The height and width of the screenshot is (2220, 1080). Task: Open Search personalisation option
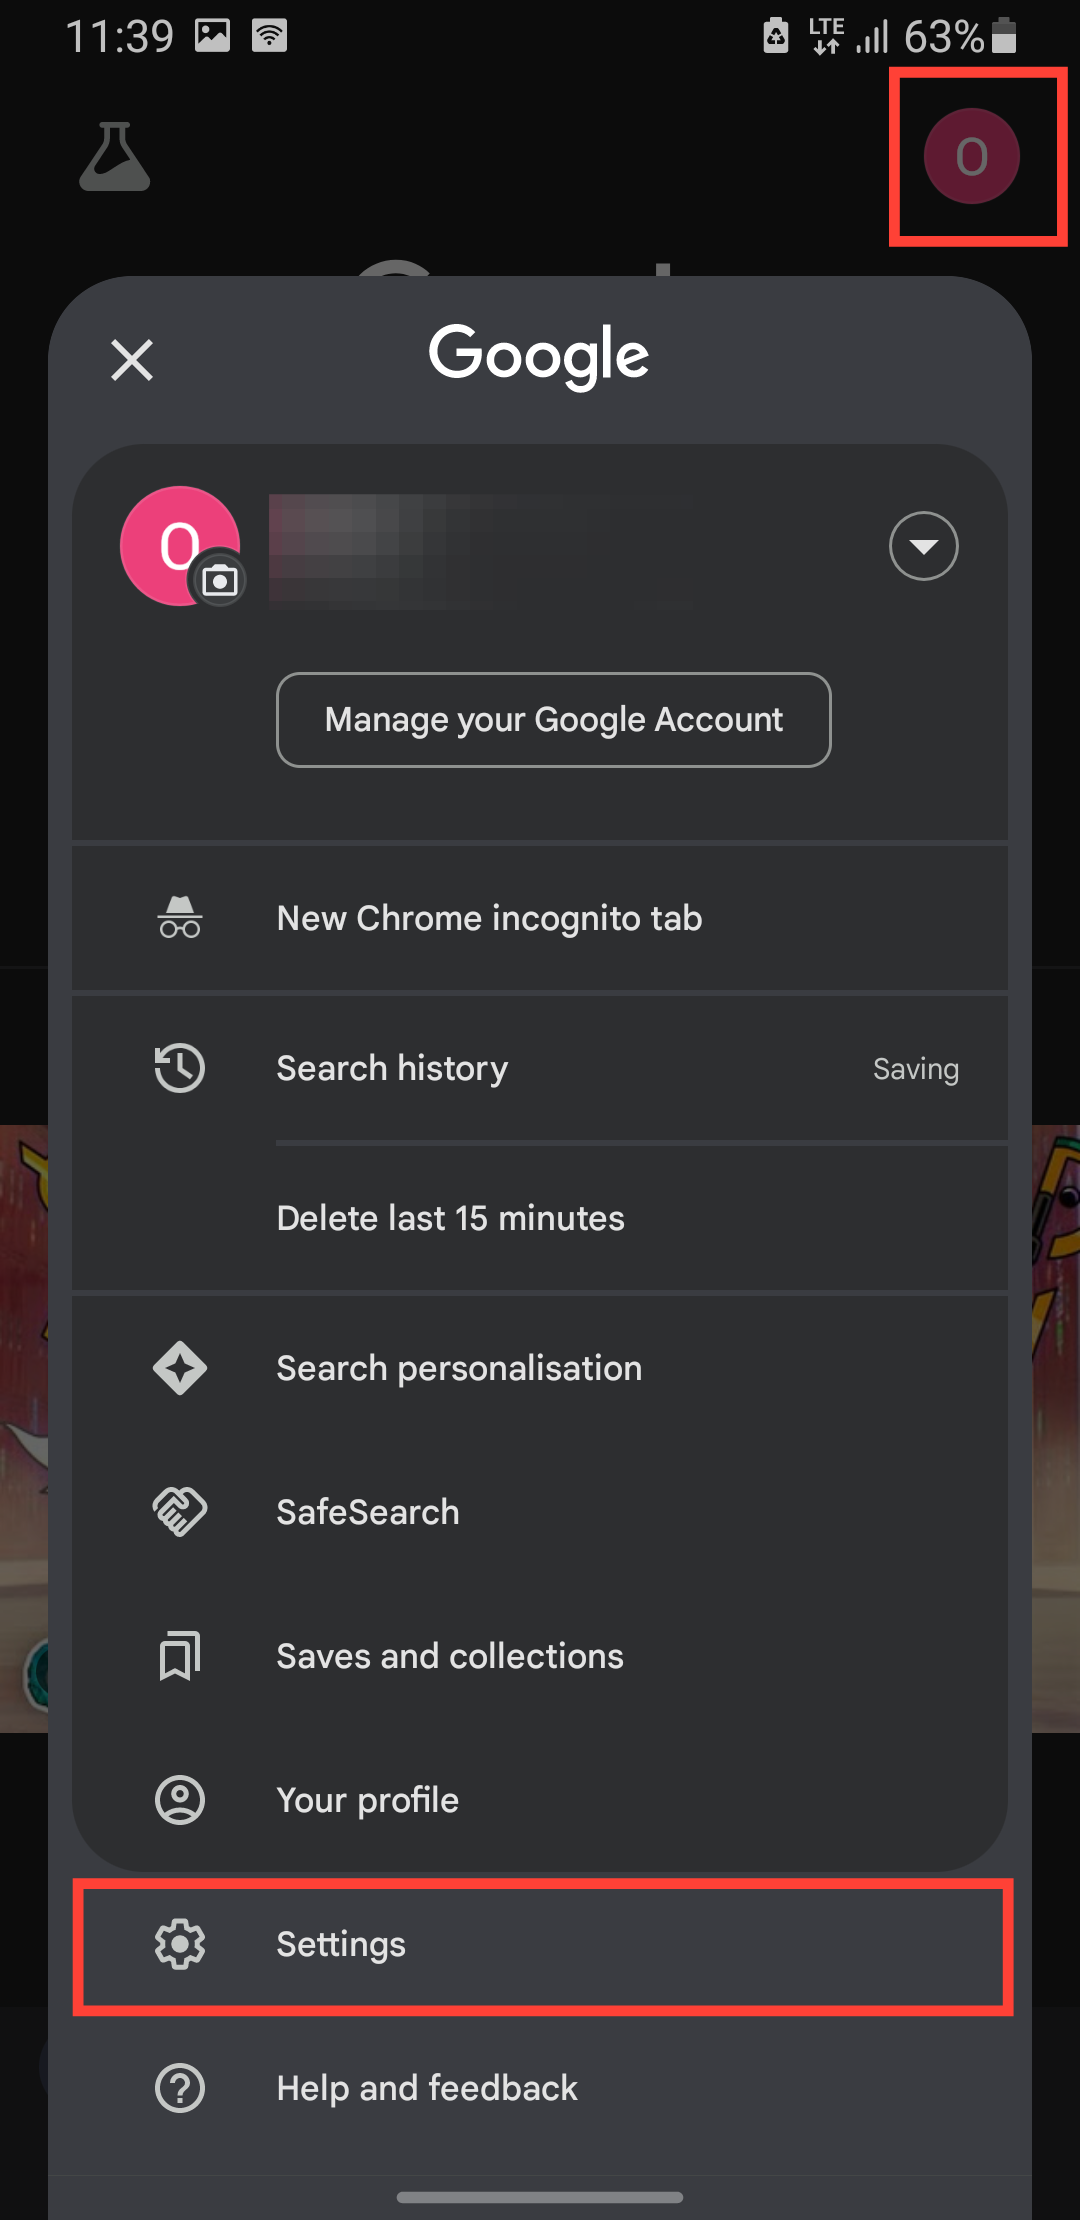[459, 1368]
